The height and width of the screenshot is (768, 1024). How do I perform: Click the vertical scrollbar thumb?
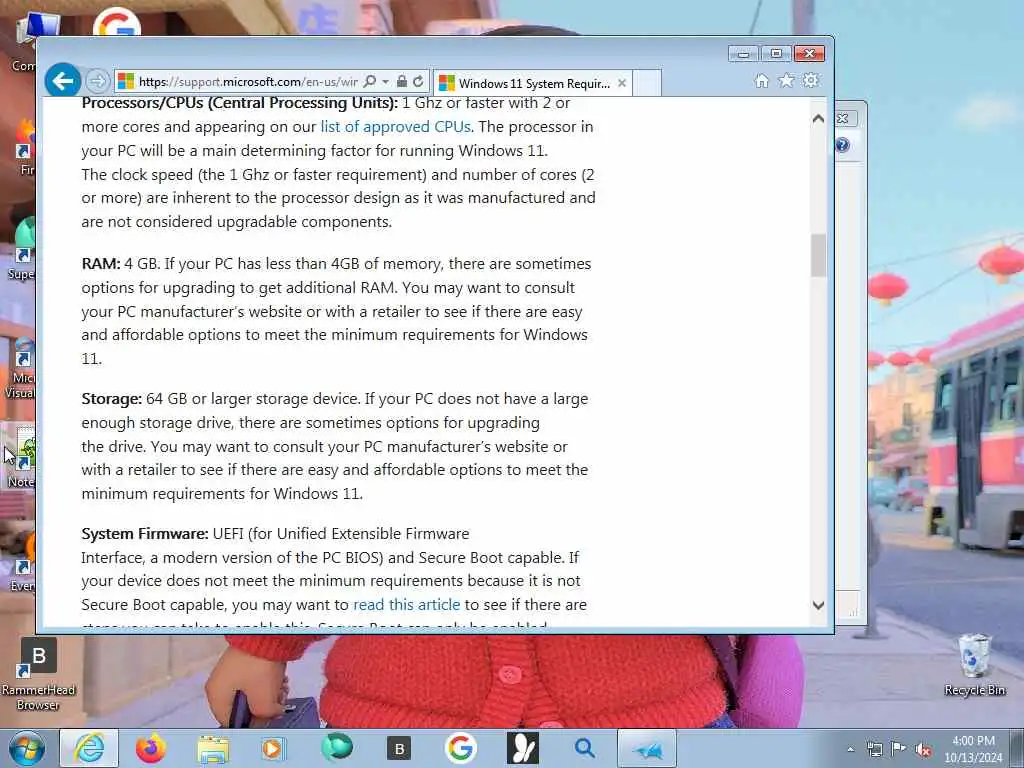click(818, 255)
